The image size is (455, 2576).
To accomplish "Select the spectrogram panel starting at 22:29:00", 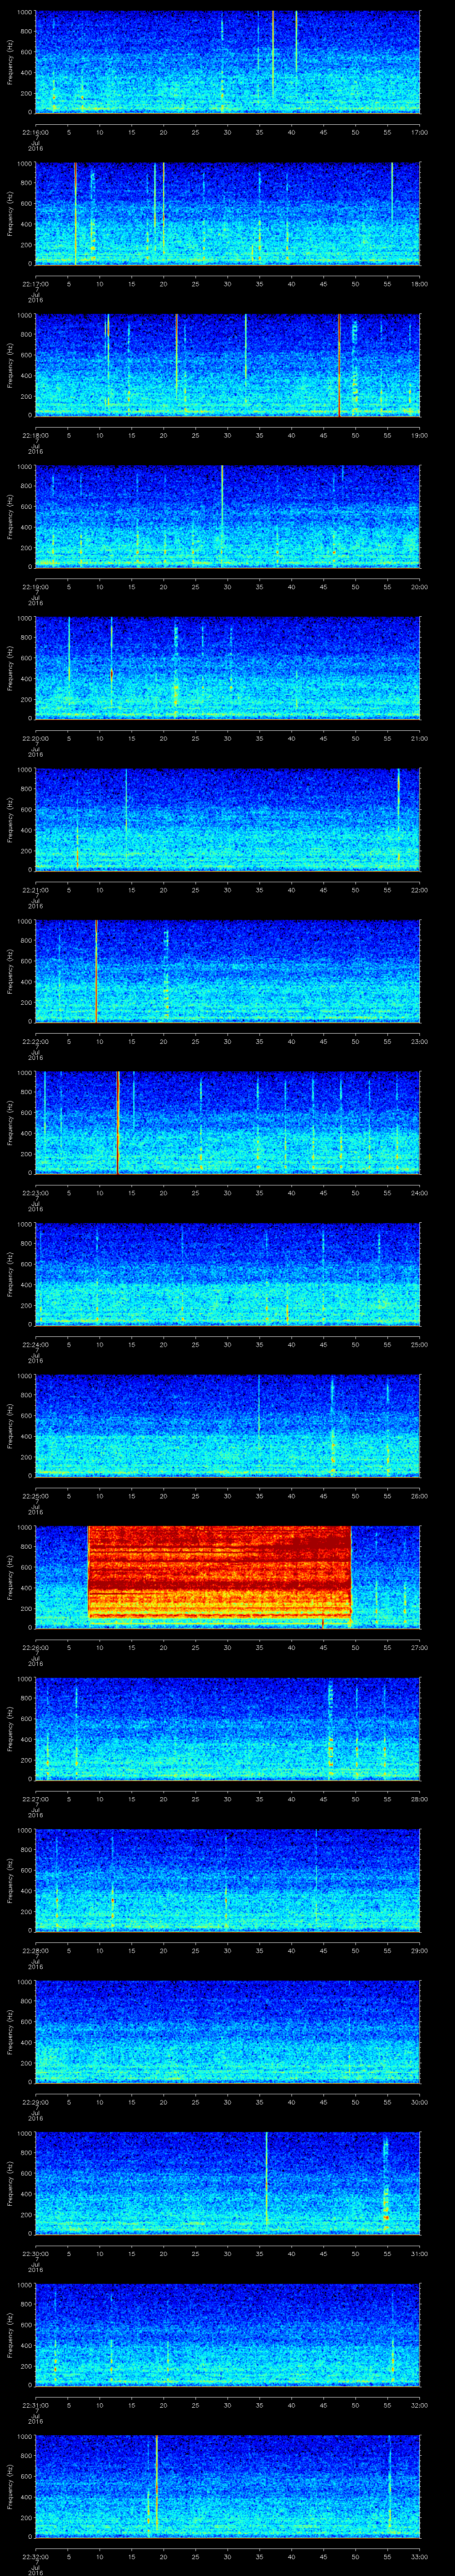I will pyautogui.click(x=228, y=2032).
